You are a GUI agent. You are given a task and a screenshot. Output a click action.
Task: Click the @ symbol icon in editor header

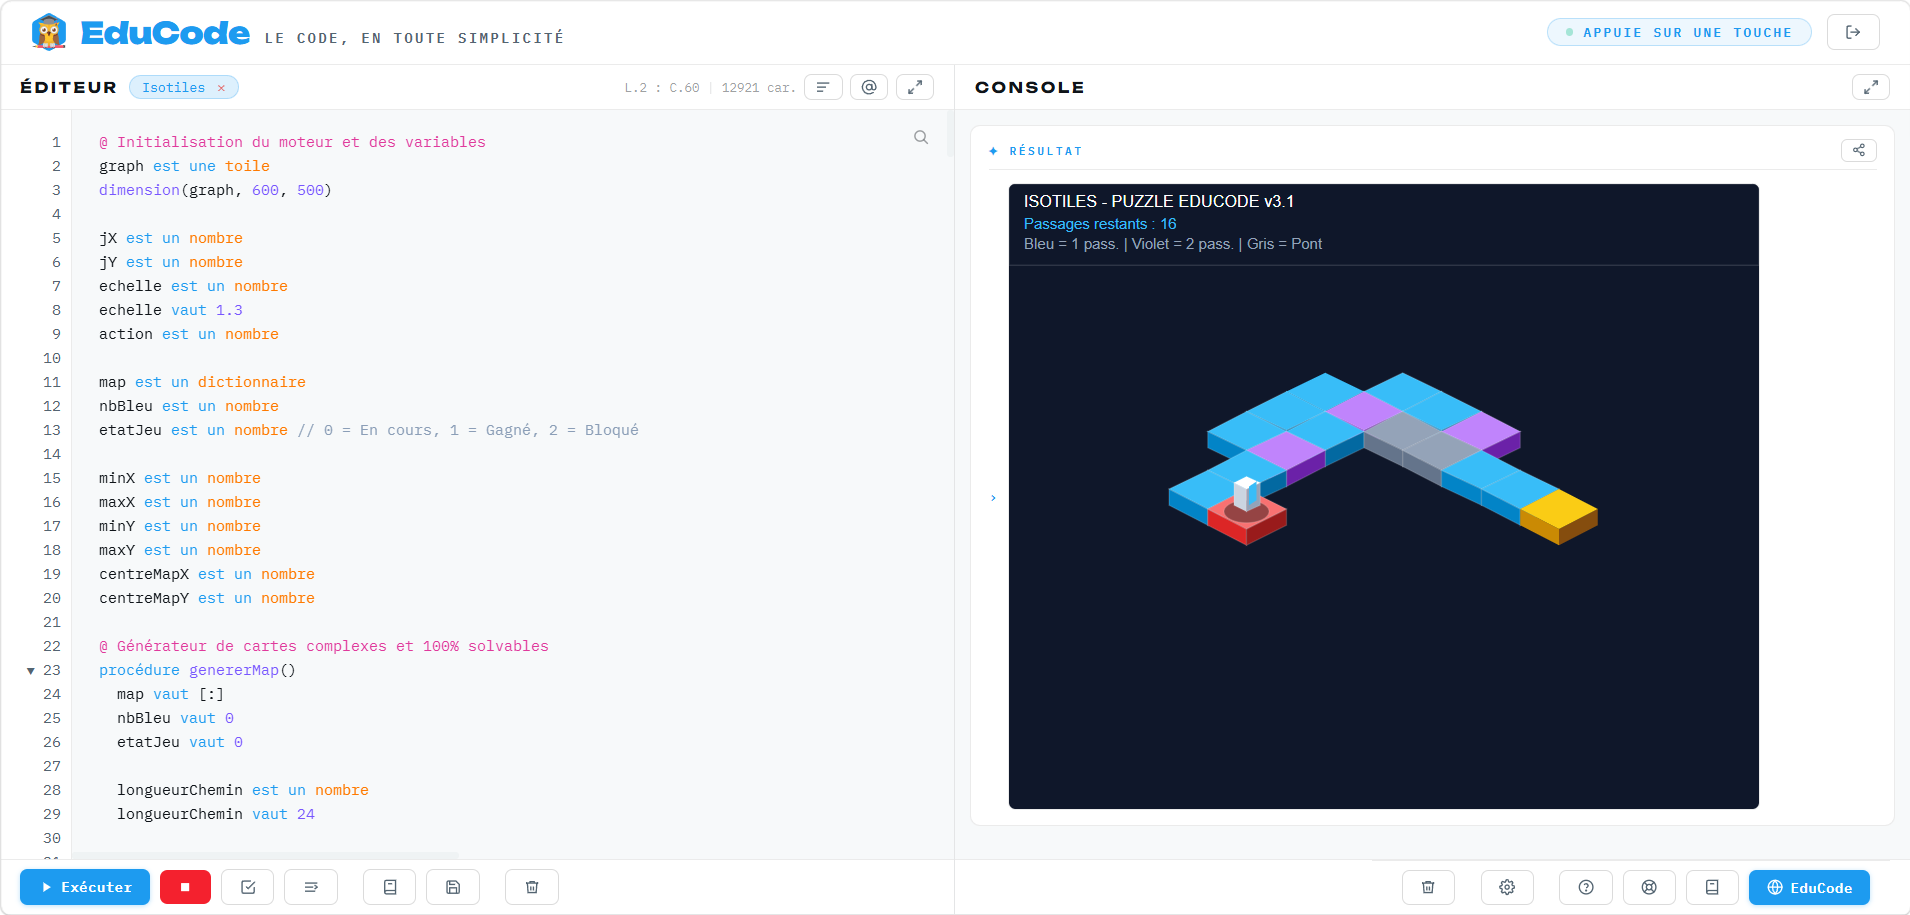pos(869,87)
